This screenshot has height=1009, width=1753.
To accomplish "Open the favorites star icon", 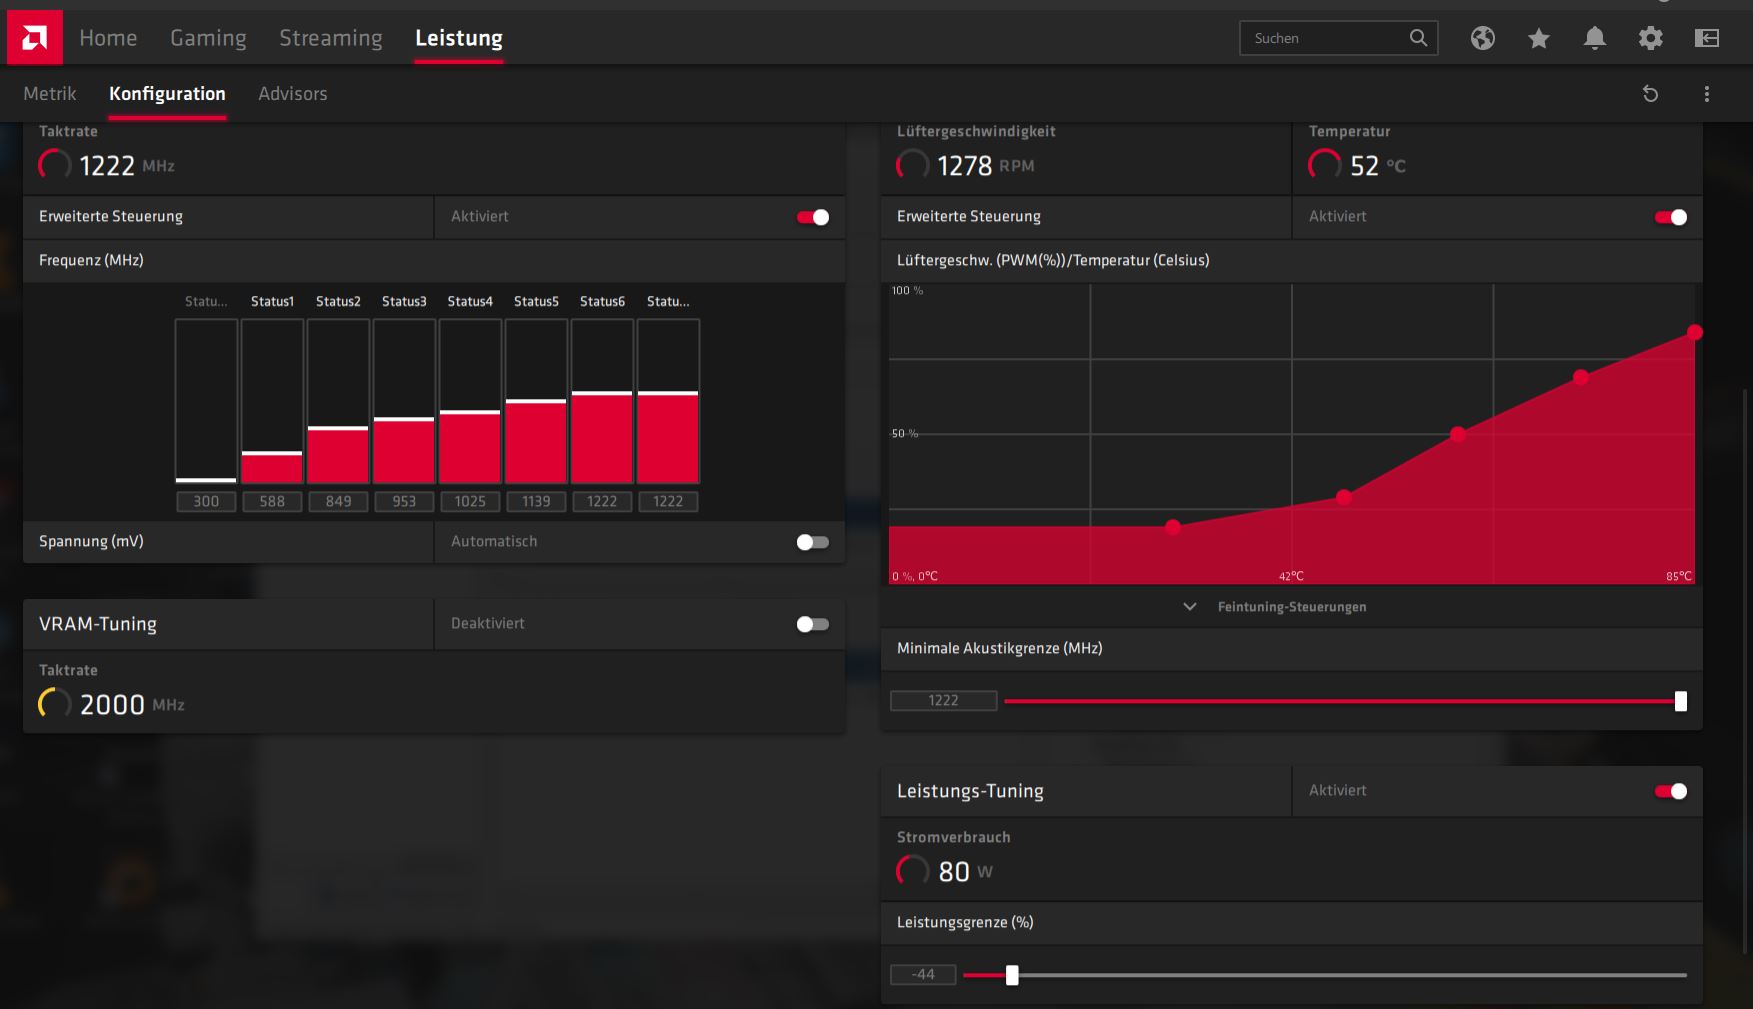I will click(1538, 38).
